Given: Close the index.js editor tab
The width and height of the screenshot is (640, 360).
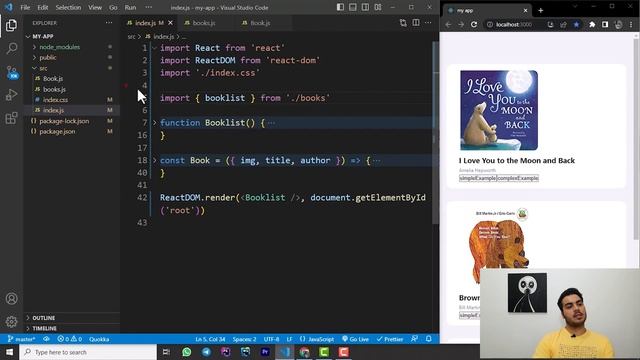Looking at the screenshot, I should pos(171,23).
